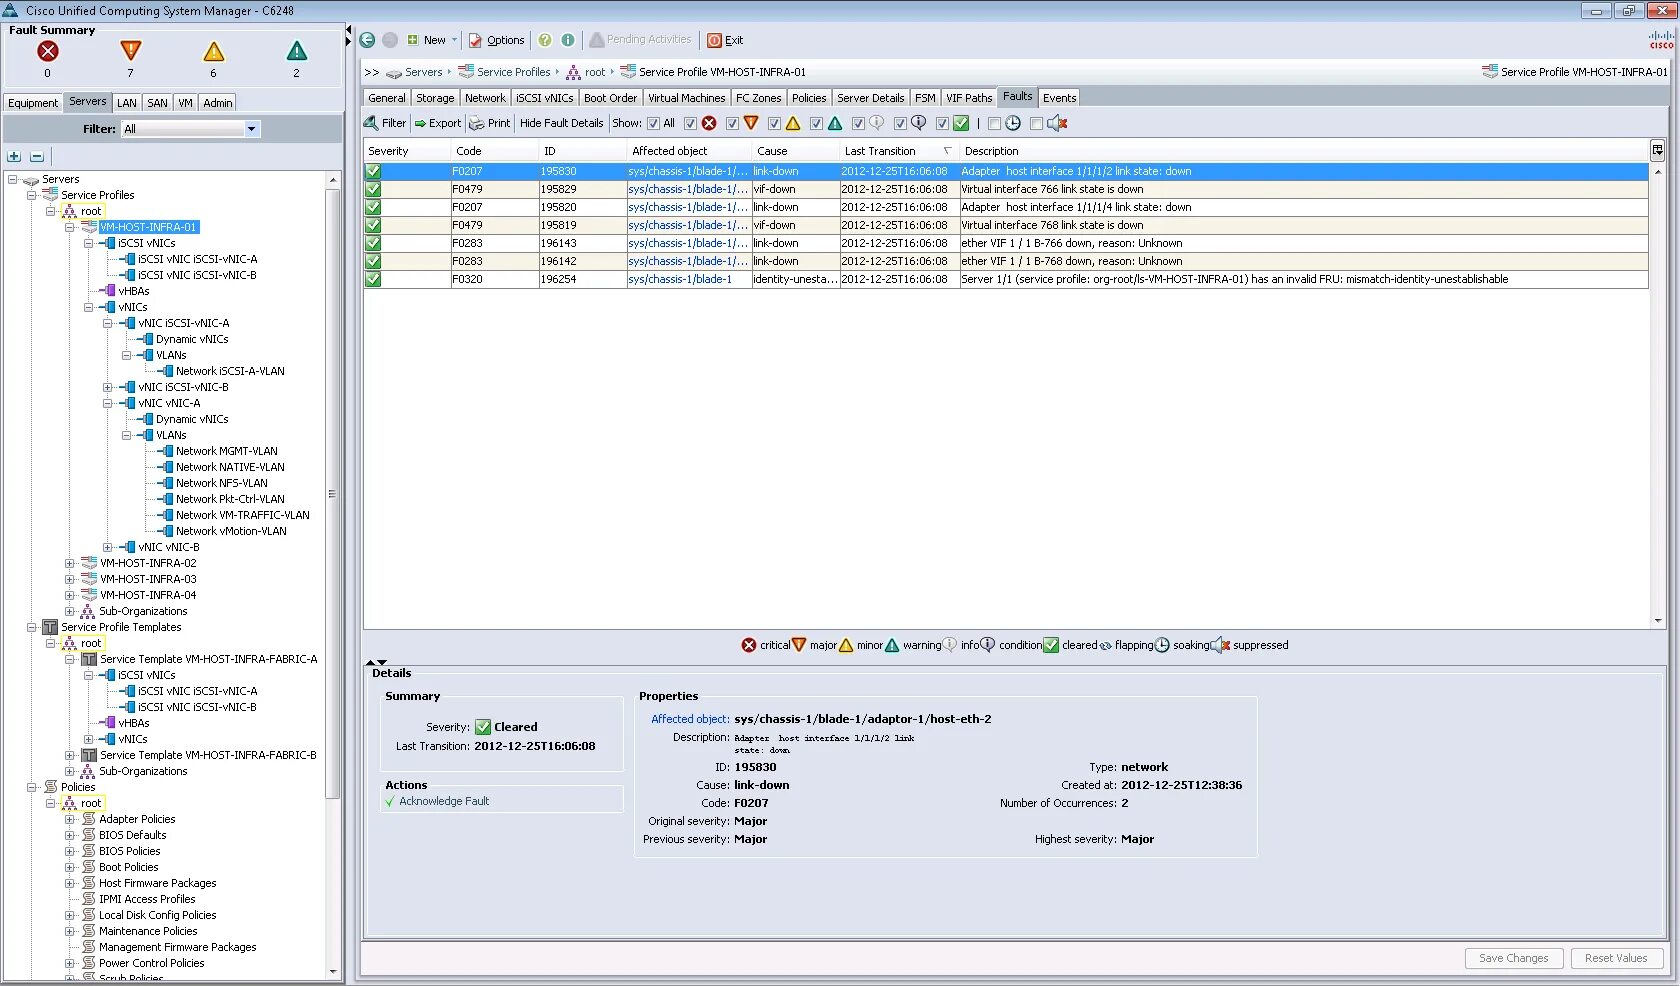
Task: Open the New menu dropdown arrow
Action: click(x=454, y=40)
